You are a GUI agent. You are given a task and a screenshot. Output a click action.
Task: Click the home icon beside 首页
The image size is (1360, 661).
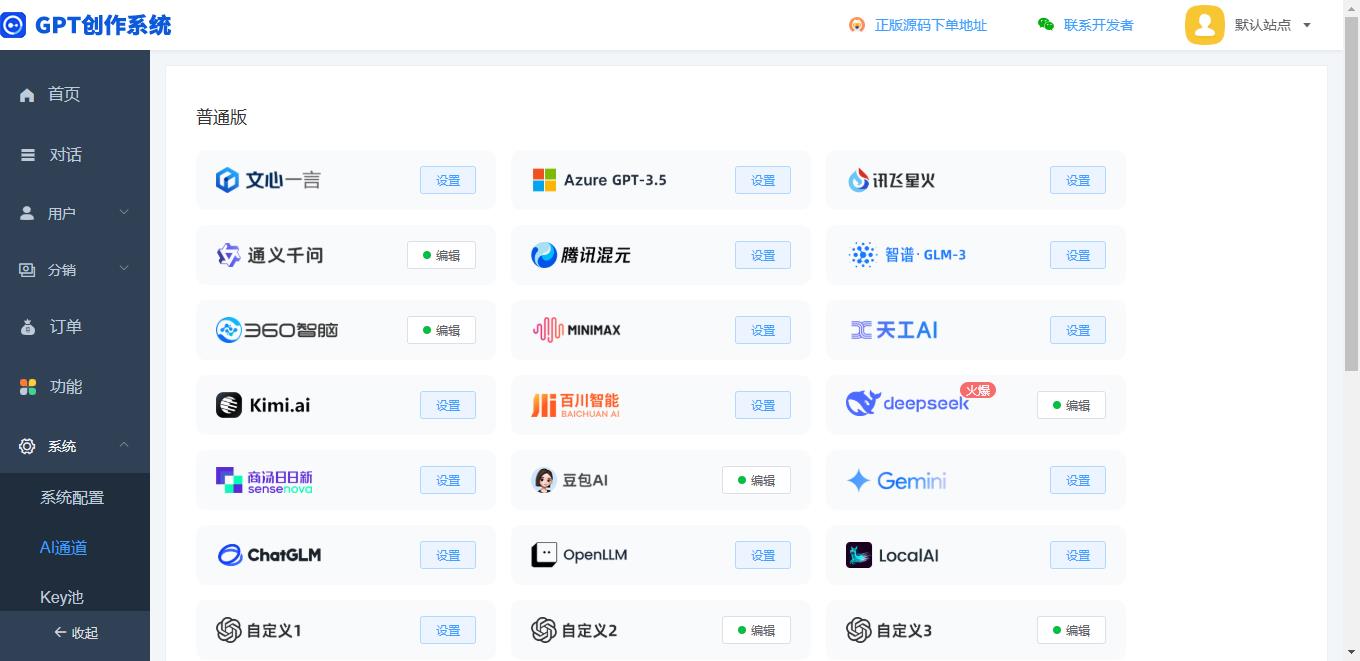coord(27,95)
